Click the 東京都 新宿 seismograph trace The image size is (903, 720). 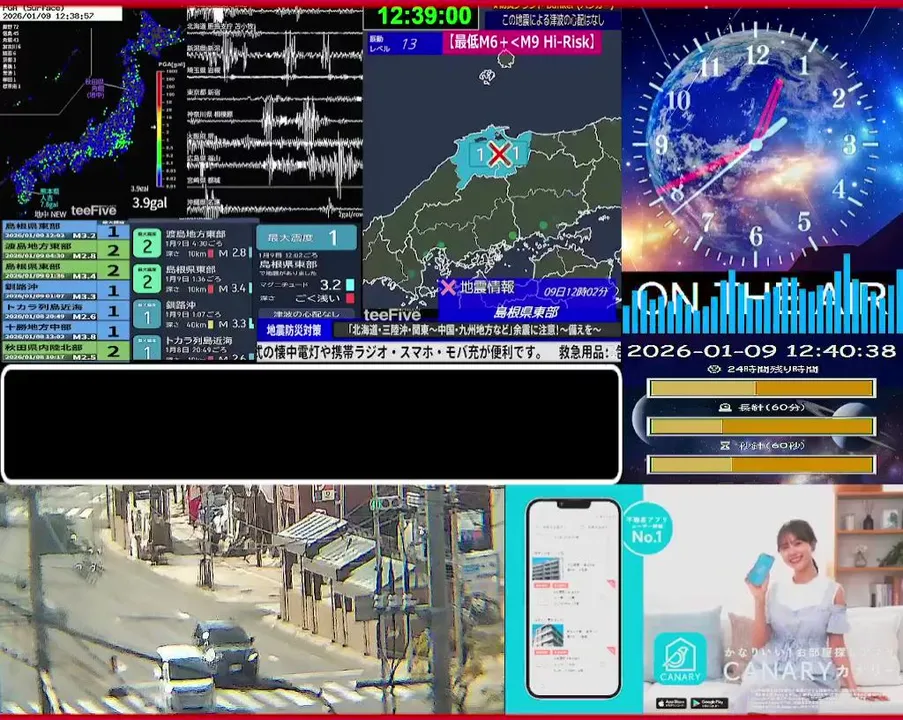pyautogui.click(x=275, y=97)
